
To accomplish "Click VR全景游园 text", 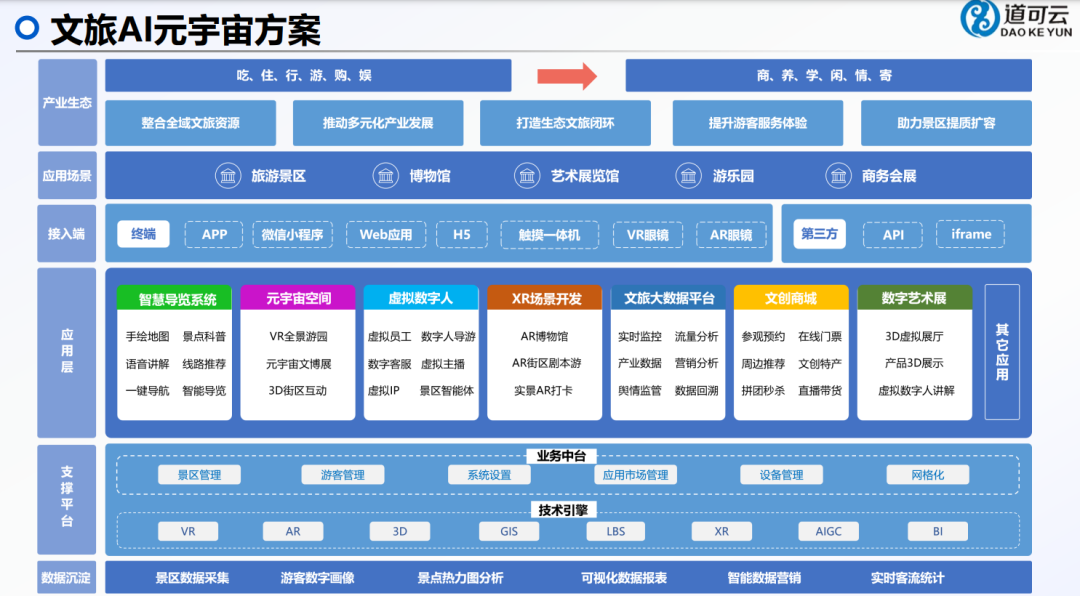I will 298,336.
